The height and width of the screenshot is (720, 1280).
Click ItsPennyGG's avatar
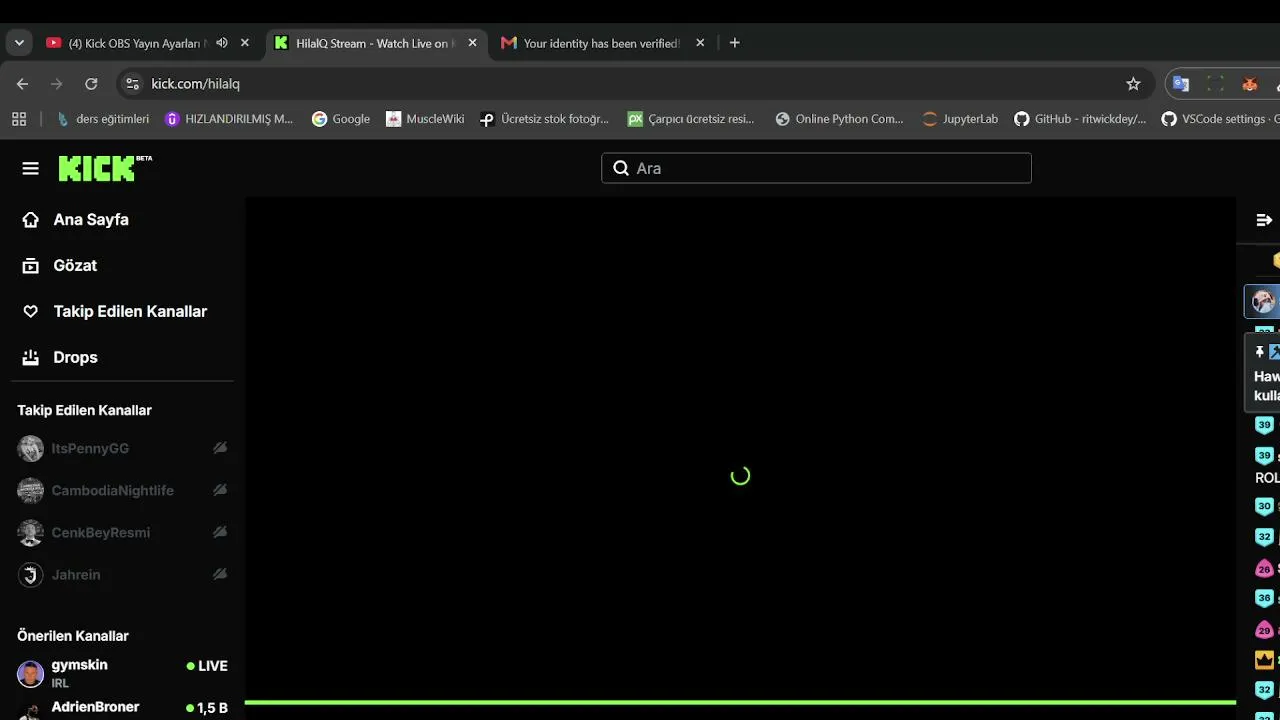coord(31,448)
